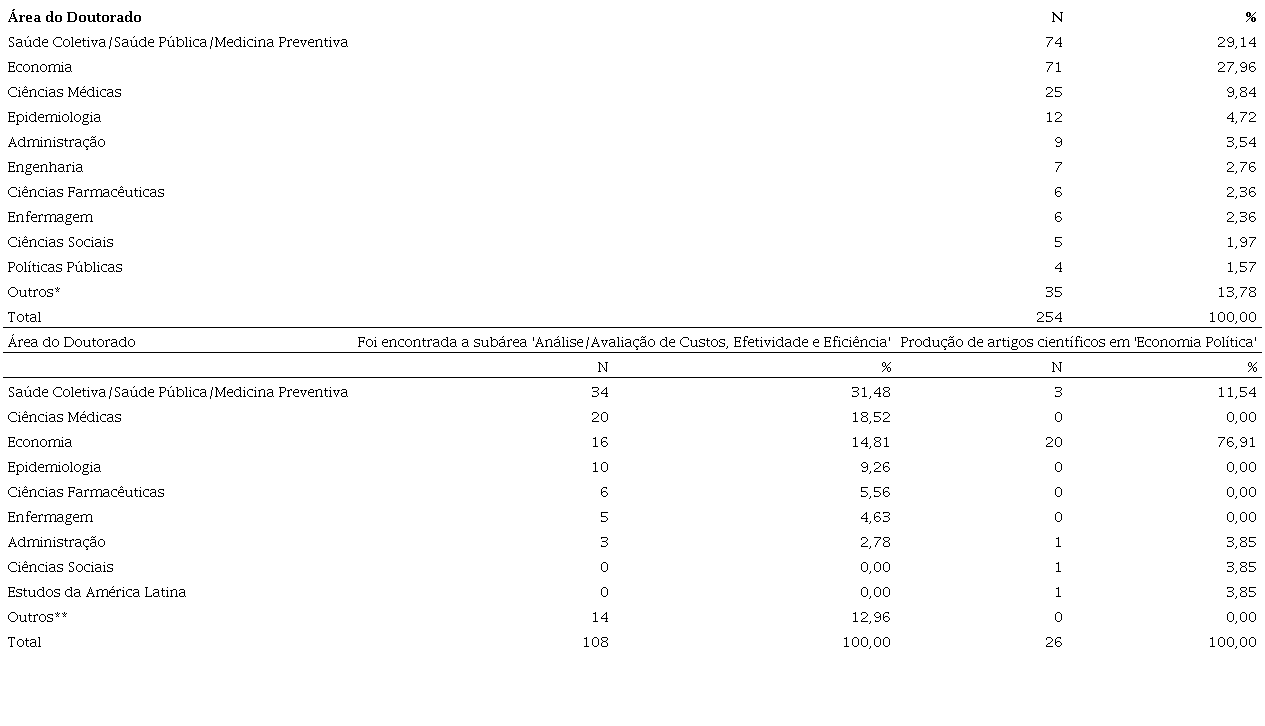Select the Total row in the first table
Screen dimensions: 1265x726
pos(23,317)
